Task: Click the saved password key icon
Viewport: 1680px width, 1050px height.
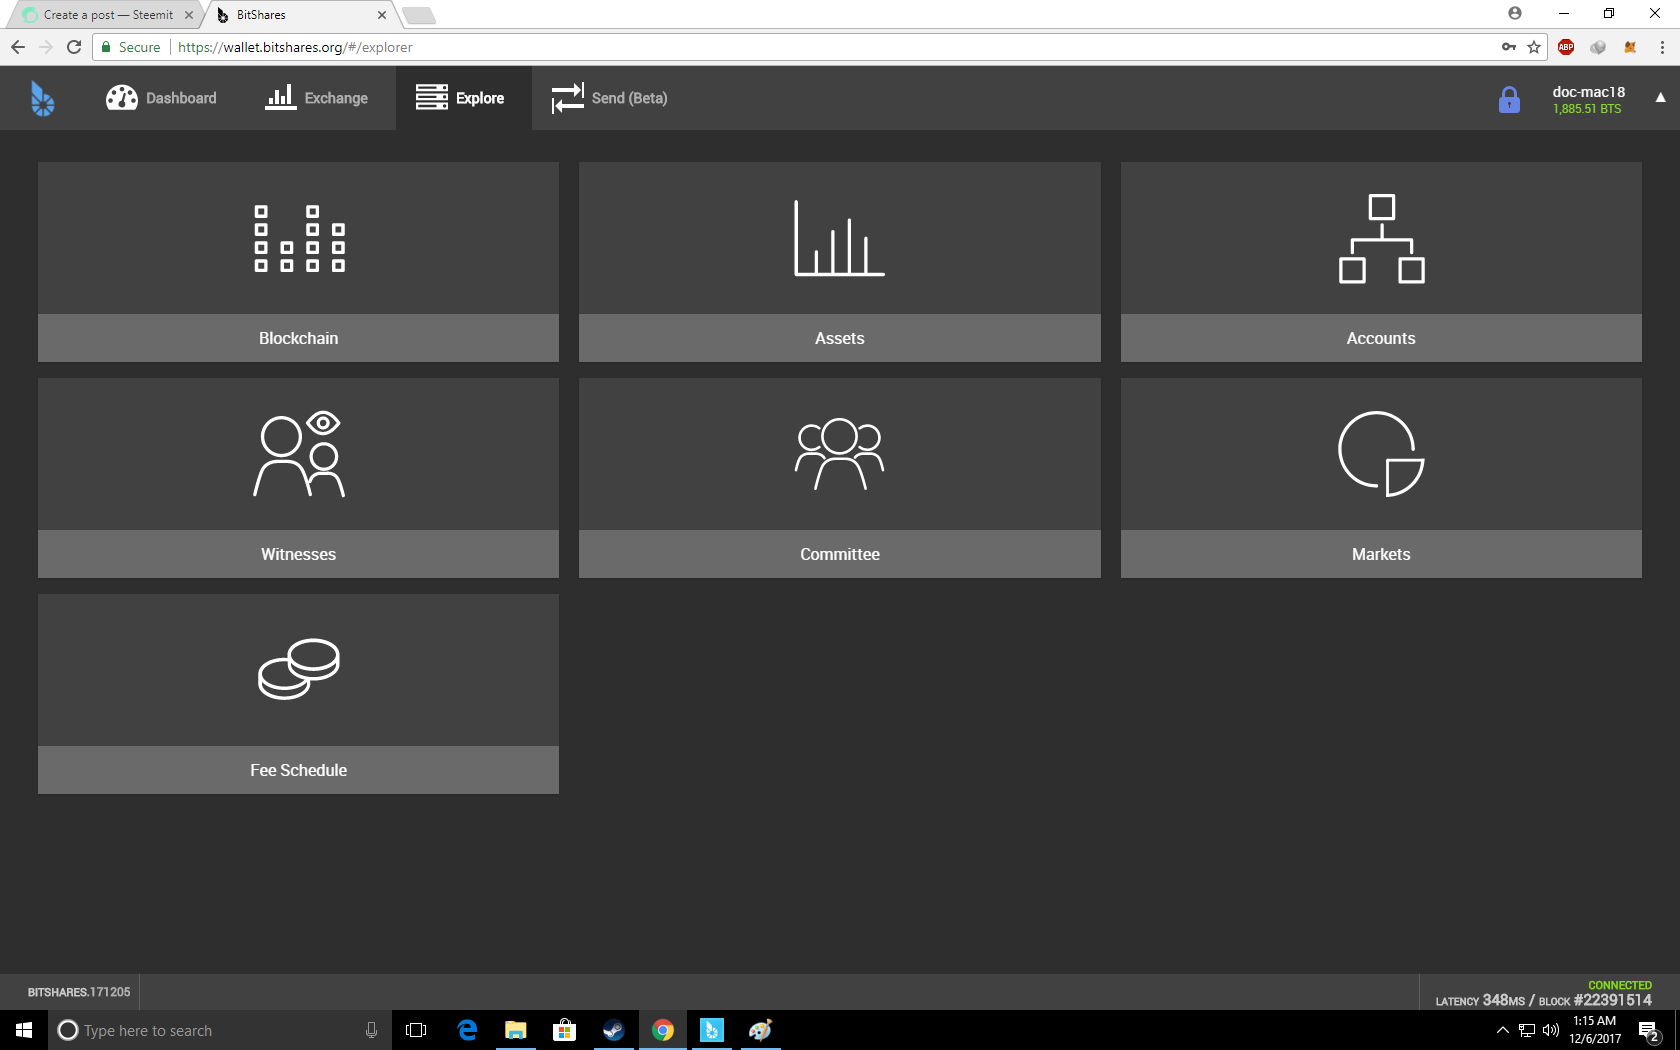Action: (x=1509, y=47)
